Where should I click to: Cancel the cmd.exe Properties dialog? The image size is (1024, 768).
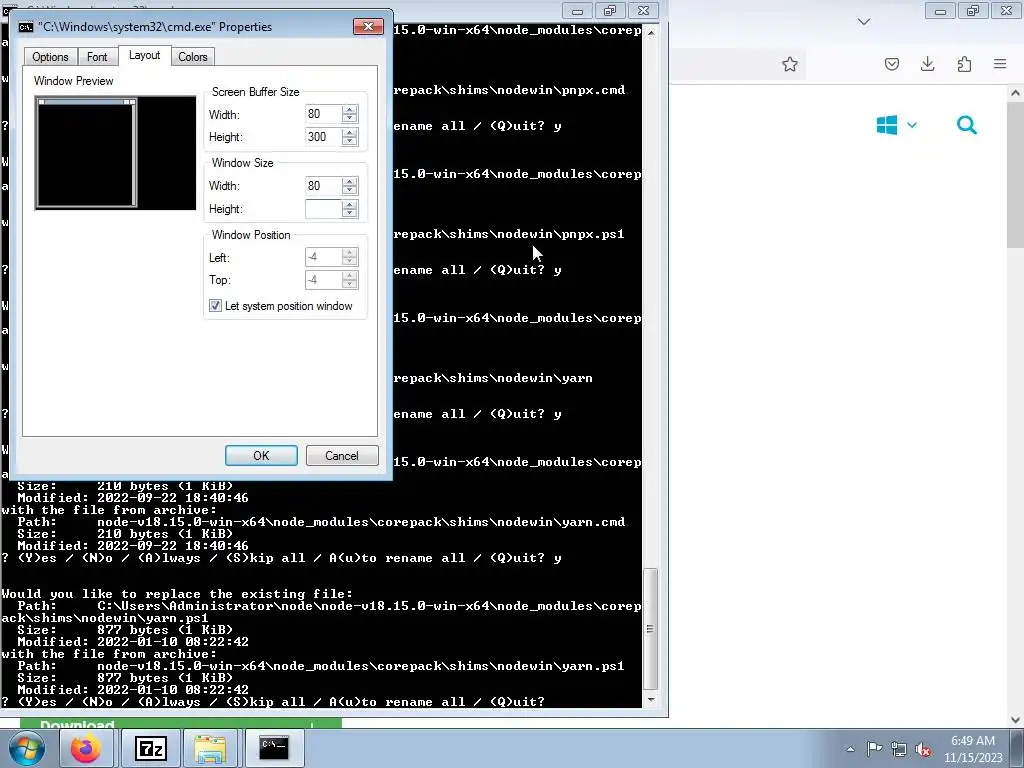tap(342, 455)
